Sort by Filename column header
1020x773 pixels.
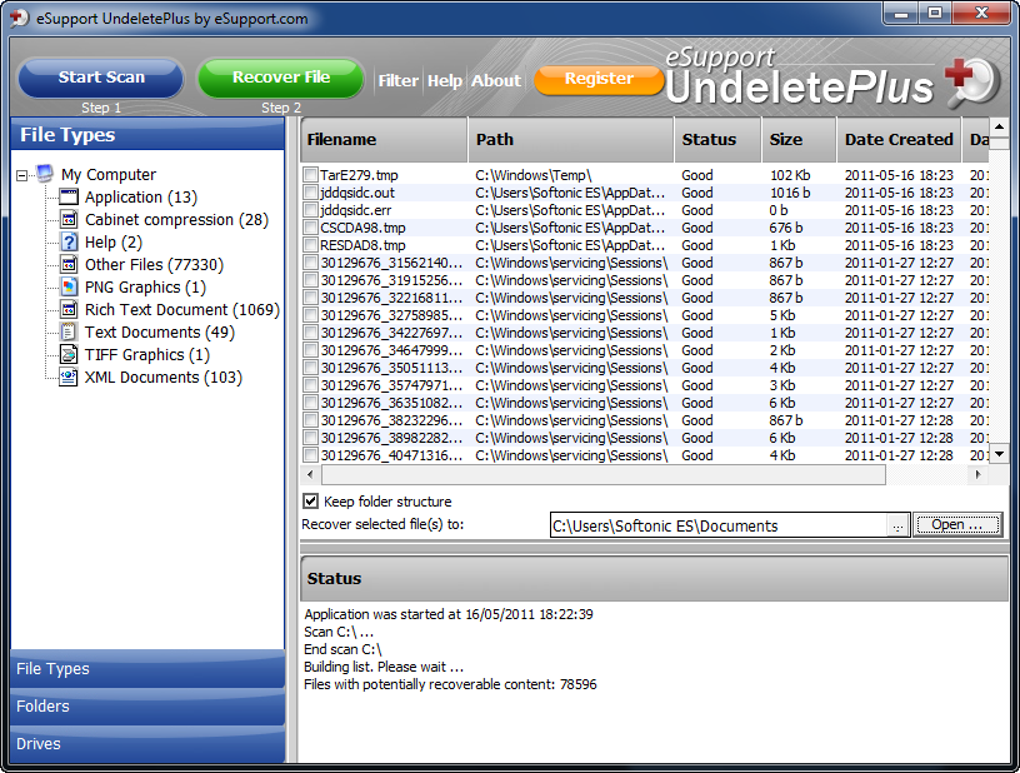(384, 139)
